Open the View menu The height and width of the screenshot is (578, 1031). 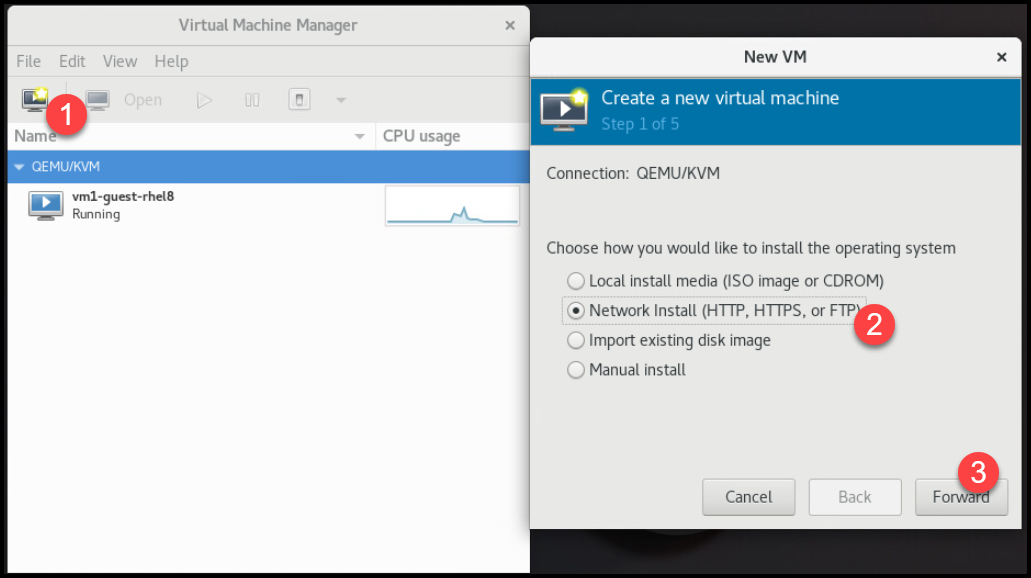pyautogui.click(x=119, y=61)
